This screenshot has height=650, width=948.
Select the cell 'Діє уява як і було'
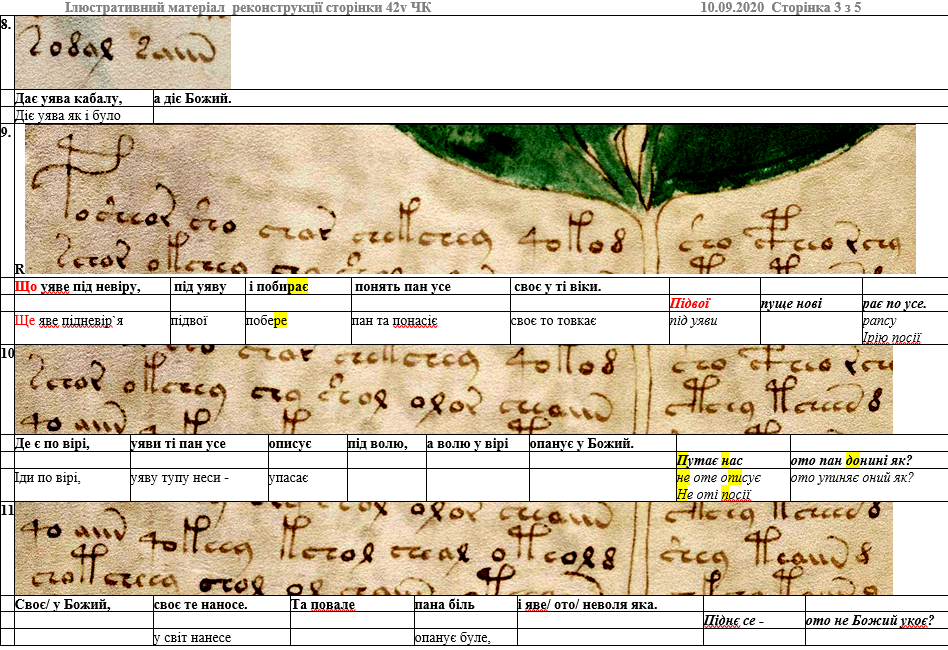click(x=83, y=115)
